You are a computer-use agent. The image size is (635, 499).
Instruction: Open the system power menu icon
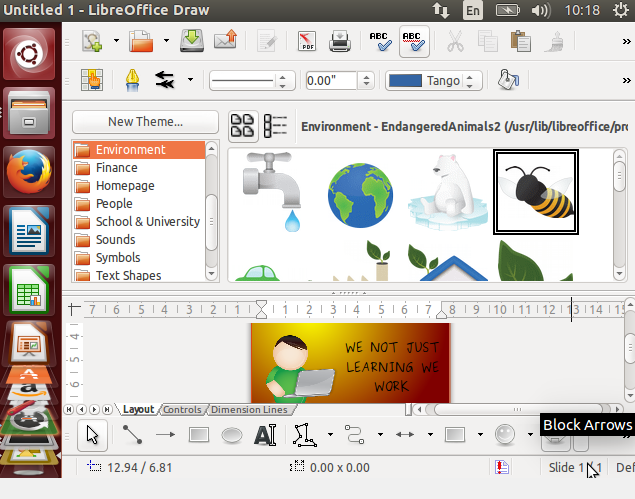(620, 10)
